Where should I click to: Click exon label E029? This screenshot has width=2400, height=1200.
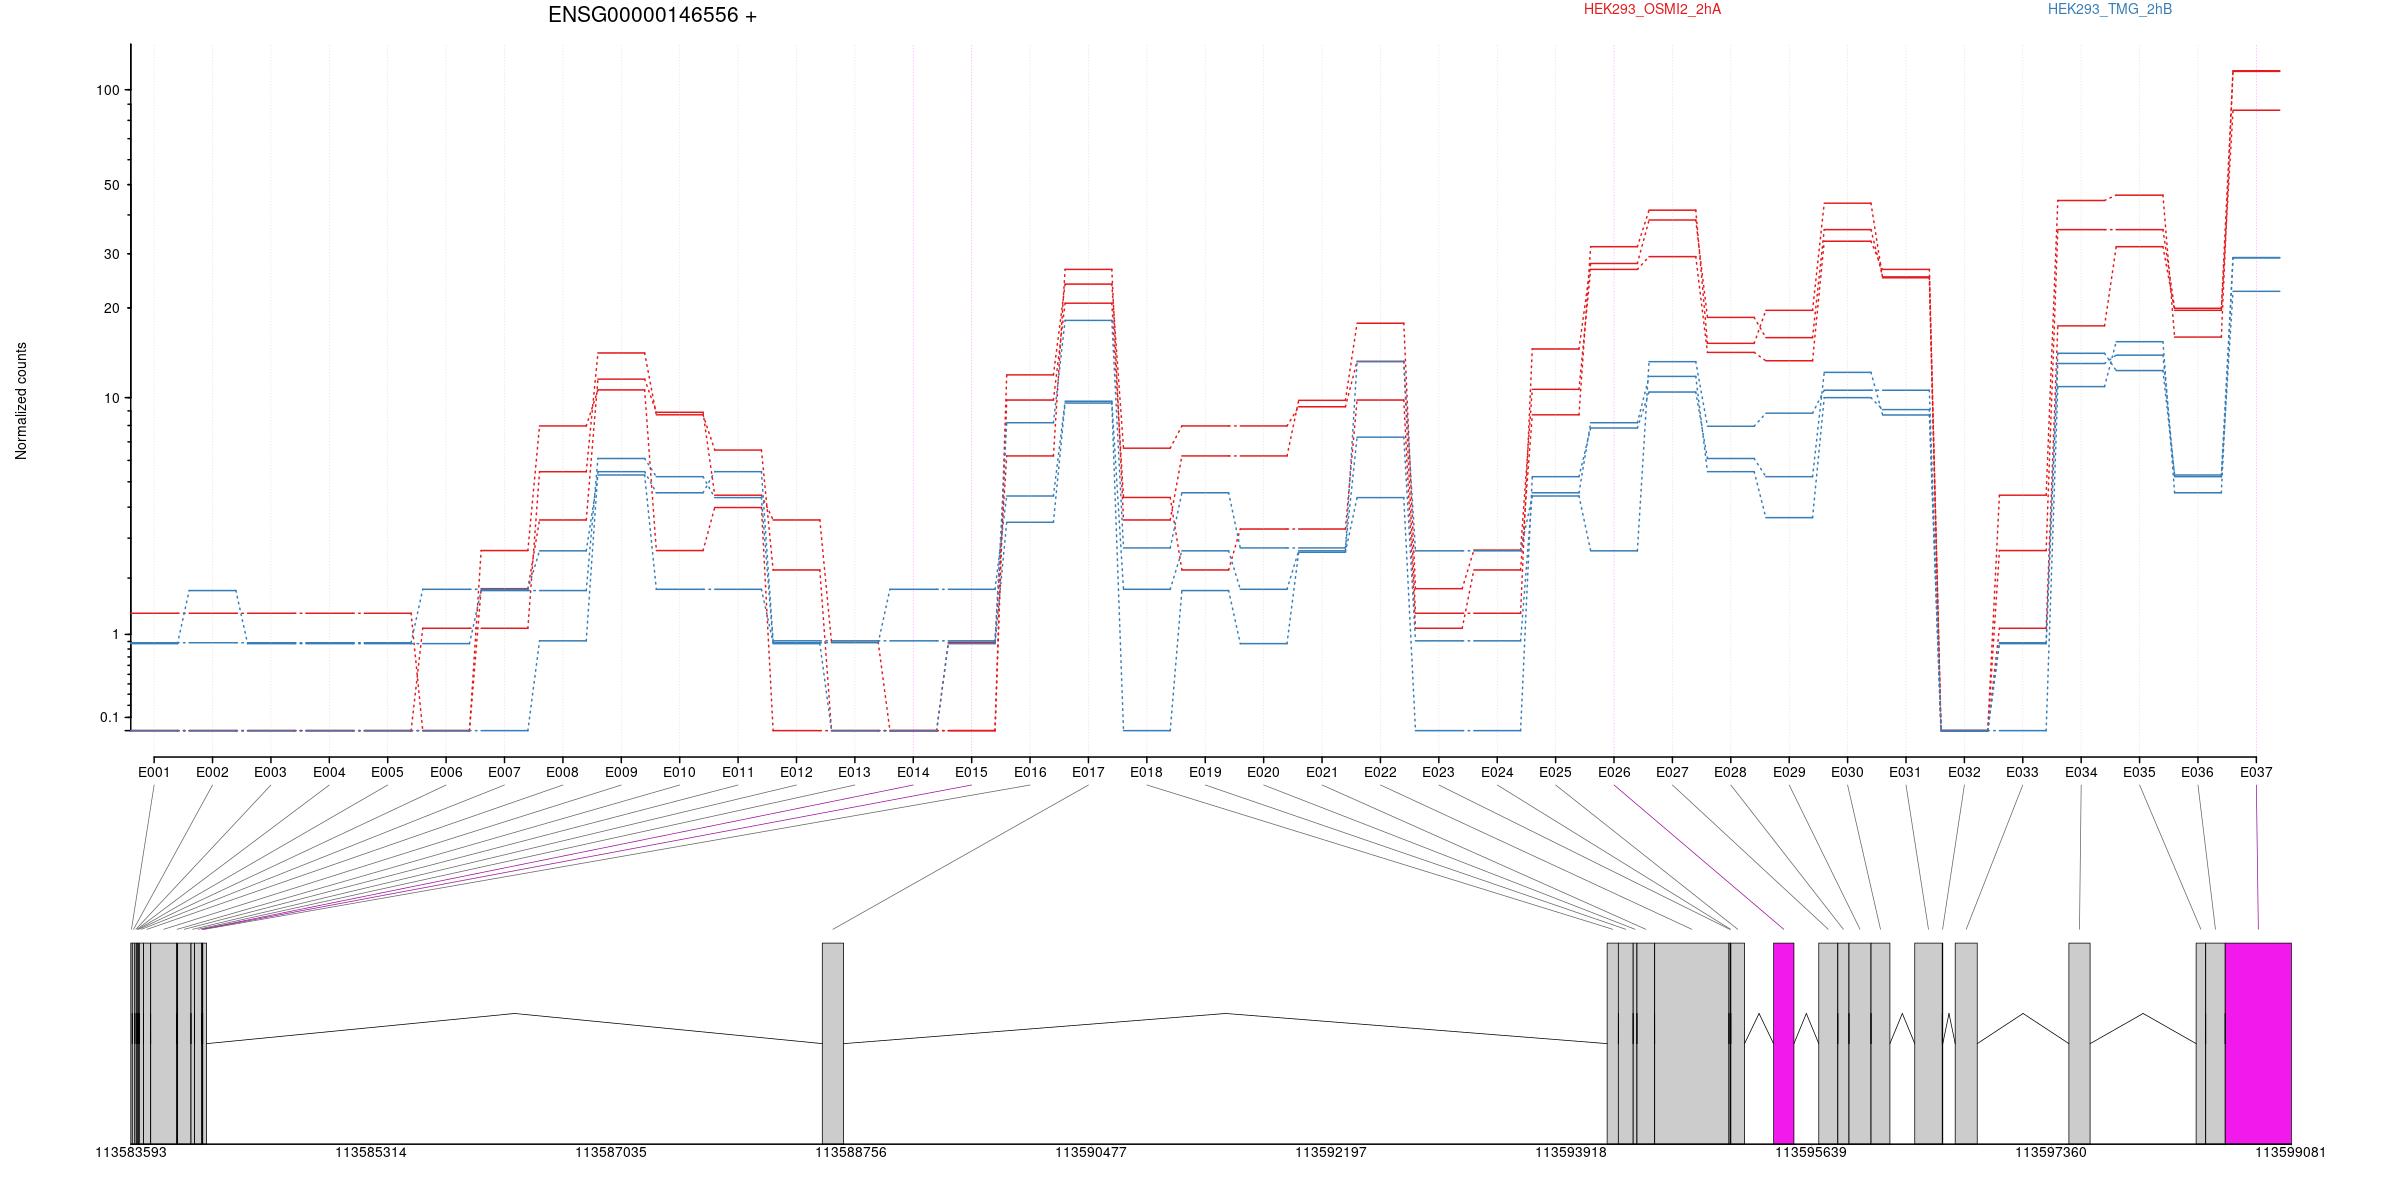pyautogui.click(x=1789, y=772)
